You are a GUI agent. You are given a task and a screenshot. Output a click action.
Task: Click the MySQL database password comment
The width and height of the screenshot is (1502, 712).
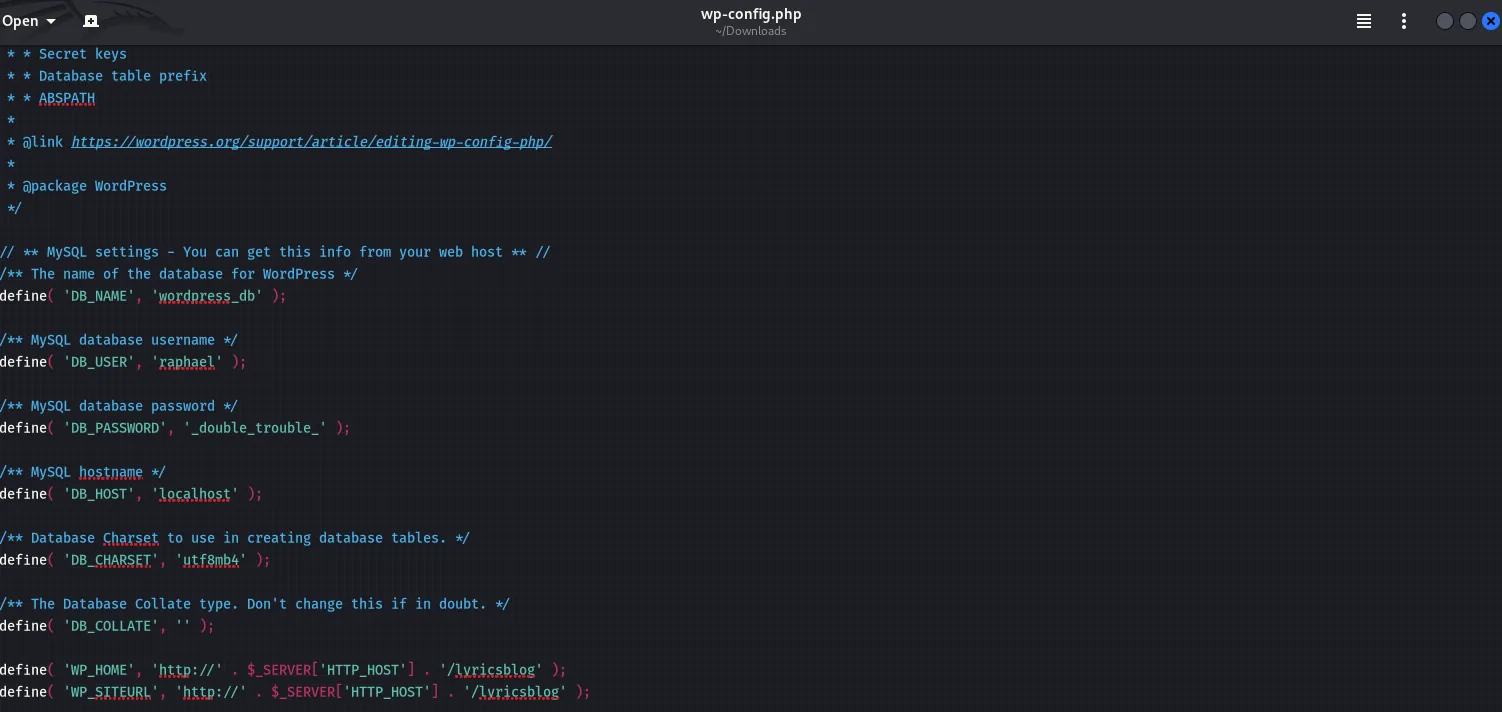click(119, 406)
